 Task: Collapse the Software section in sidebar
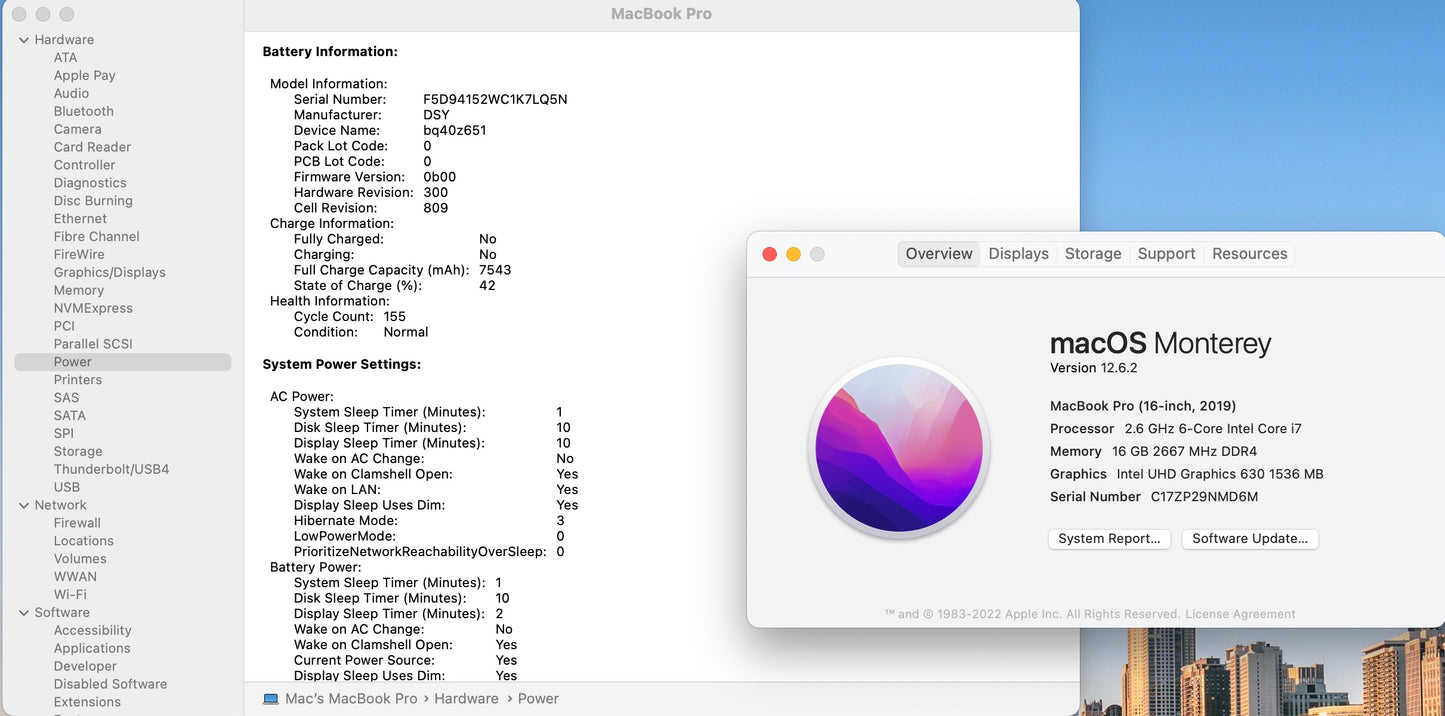[x=24, y=613]
